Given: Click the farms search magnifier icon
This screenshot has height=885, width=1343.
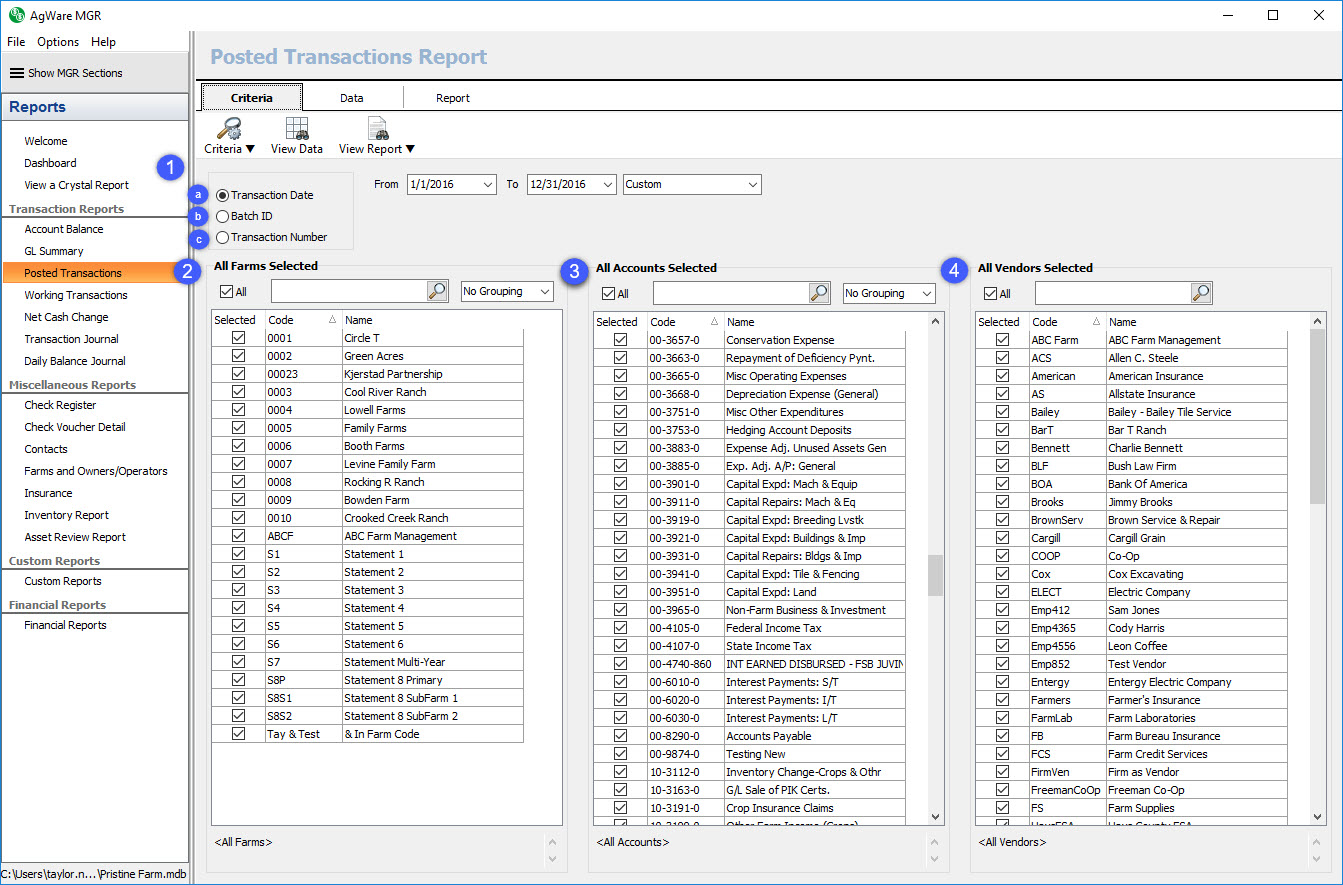Looking at the screenshot, I should click(x=438, y=291).
